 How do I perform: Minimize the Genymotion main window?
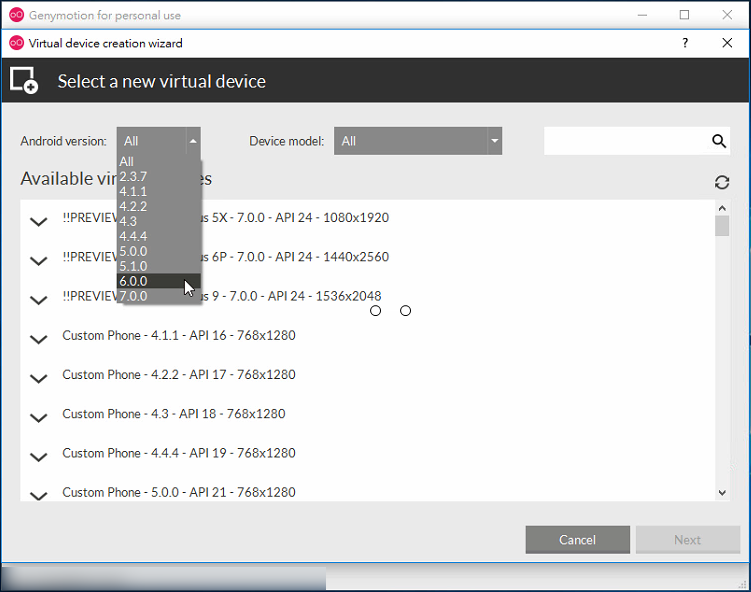tap(642, 15)
